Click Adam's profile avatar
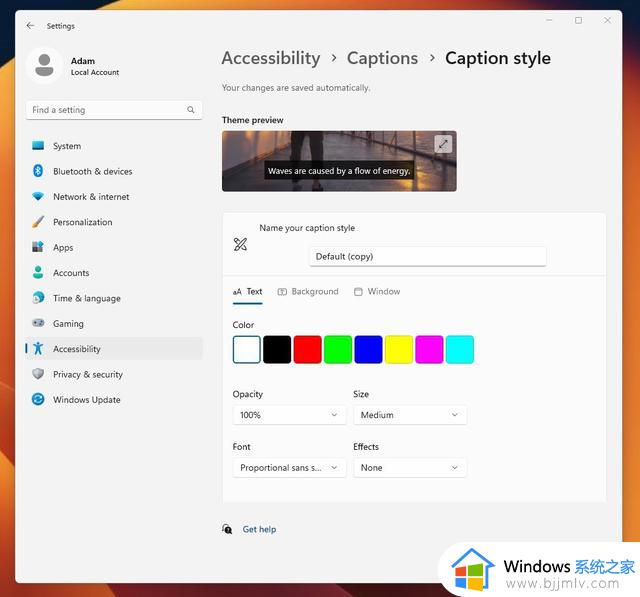 (x=44, y=65)
